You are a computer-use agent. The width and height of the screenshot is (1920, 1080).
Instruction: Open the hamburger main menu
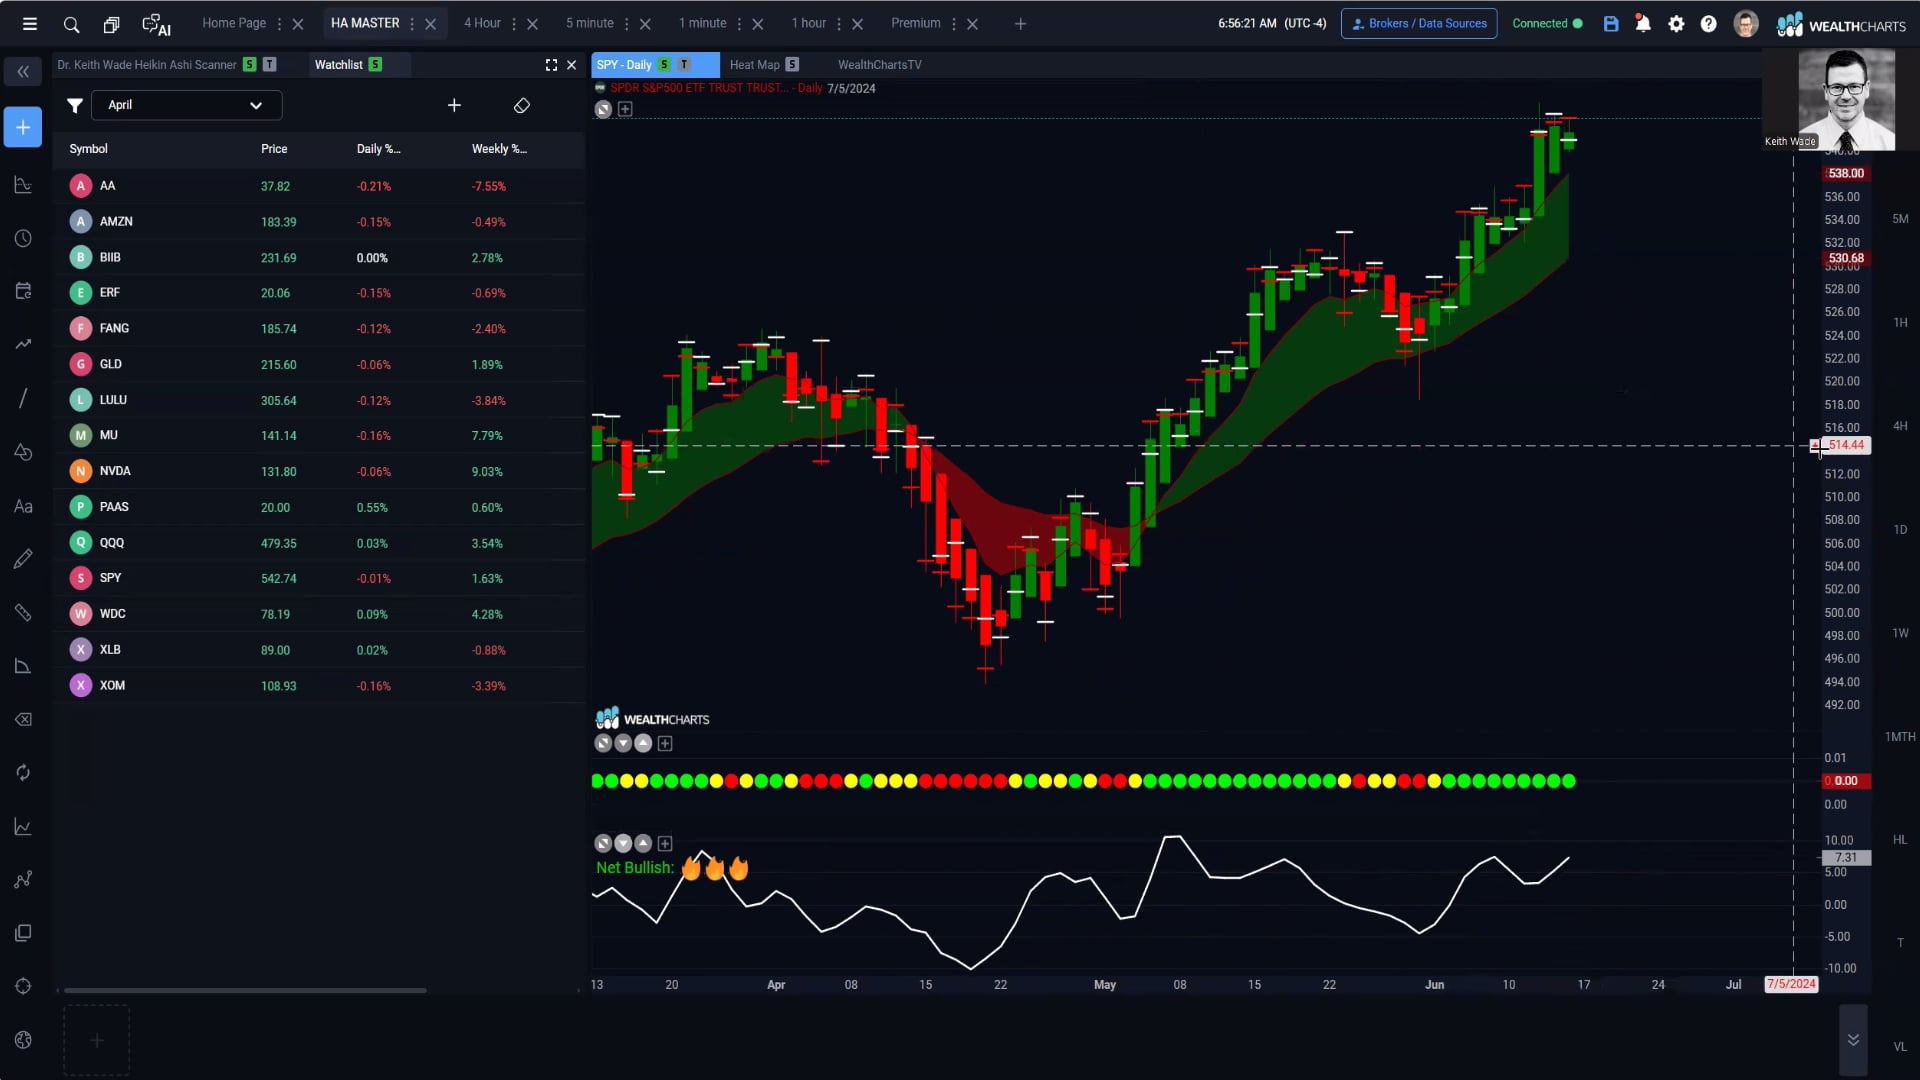pyautogui.click(x=30, y=24)
